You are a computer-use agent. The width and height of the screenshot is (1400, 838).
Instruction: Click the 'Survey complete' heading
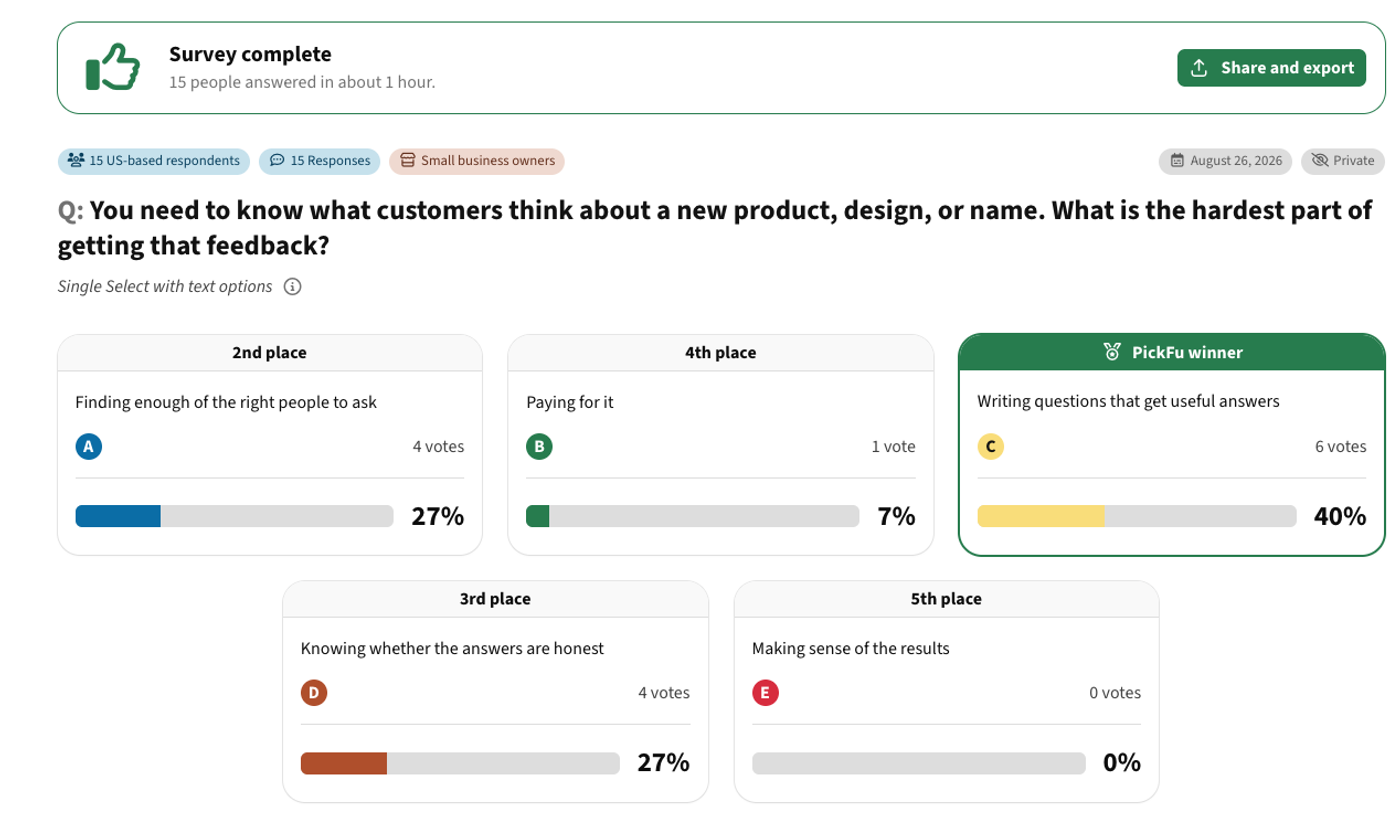tap(250, 54)
